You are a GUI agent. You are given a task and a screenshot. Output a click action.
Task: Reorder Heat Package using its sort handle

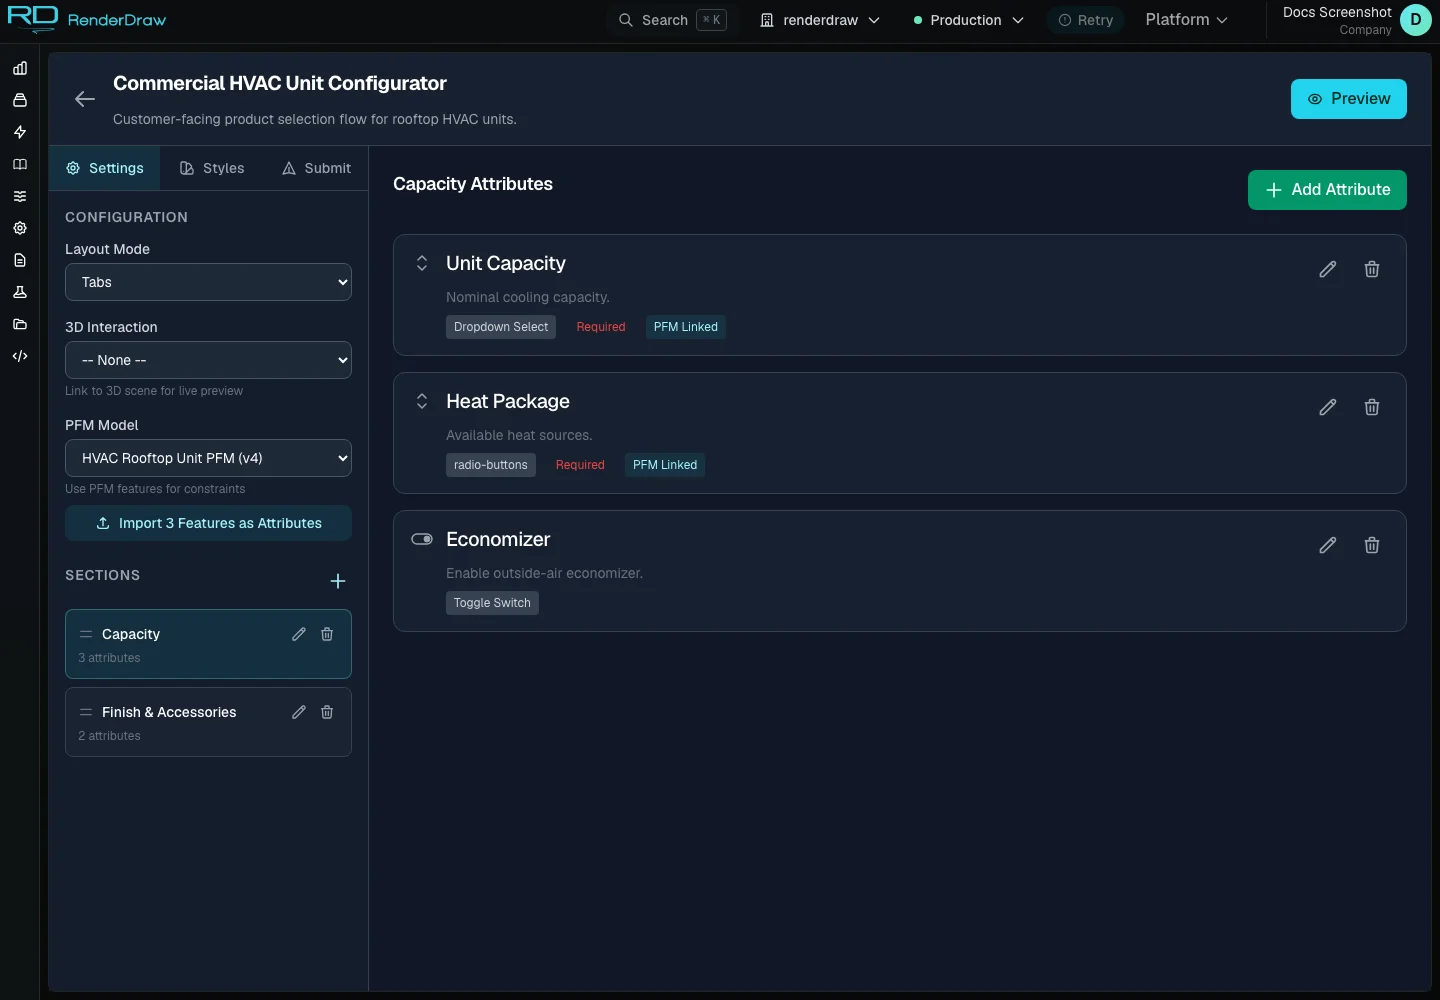click(x=422, y=401)
